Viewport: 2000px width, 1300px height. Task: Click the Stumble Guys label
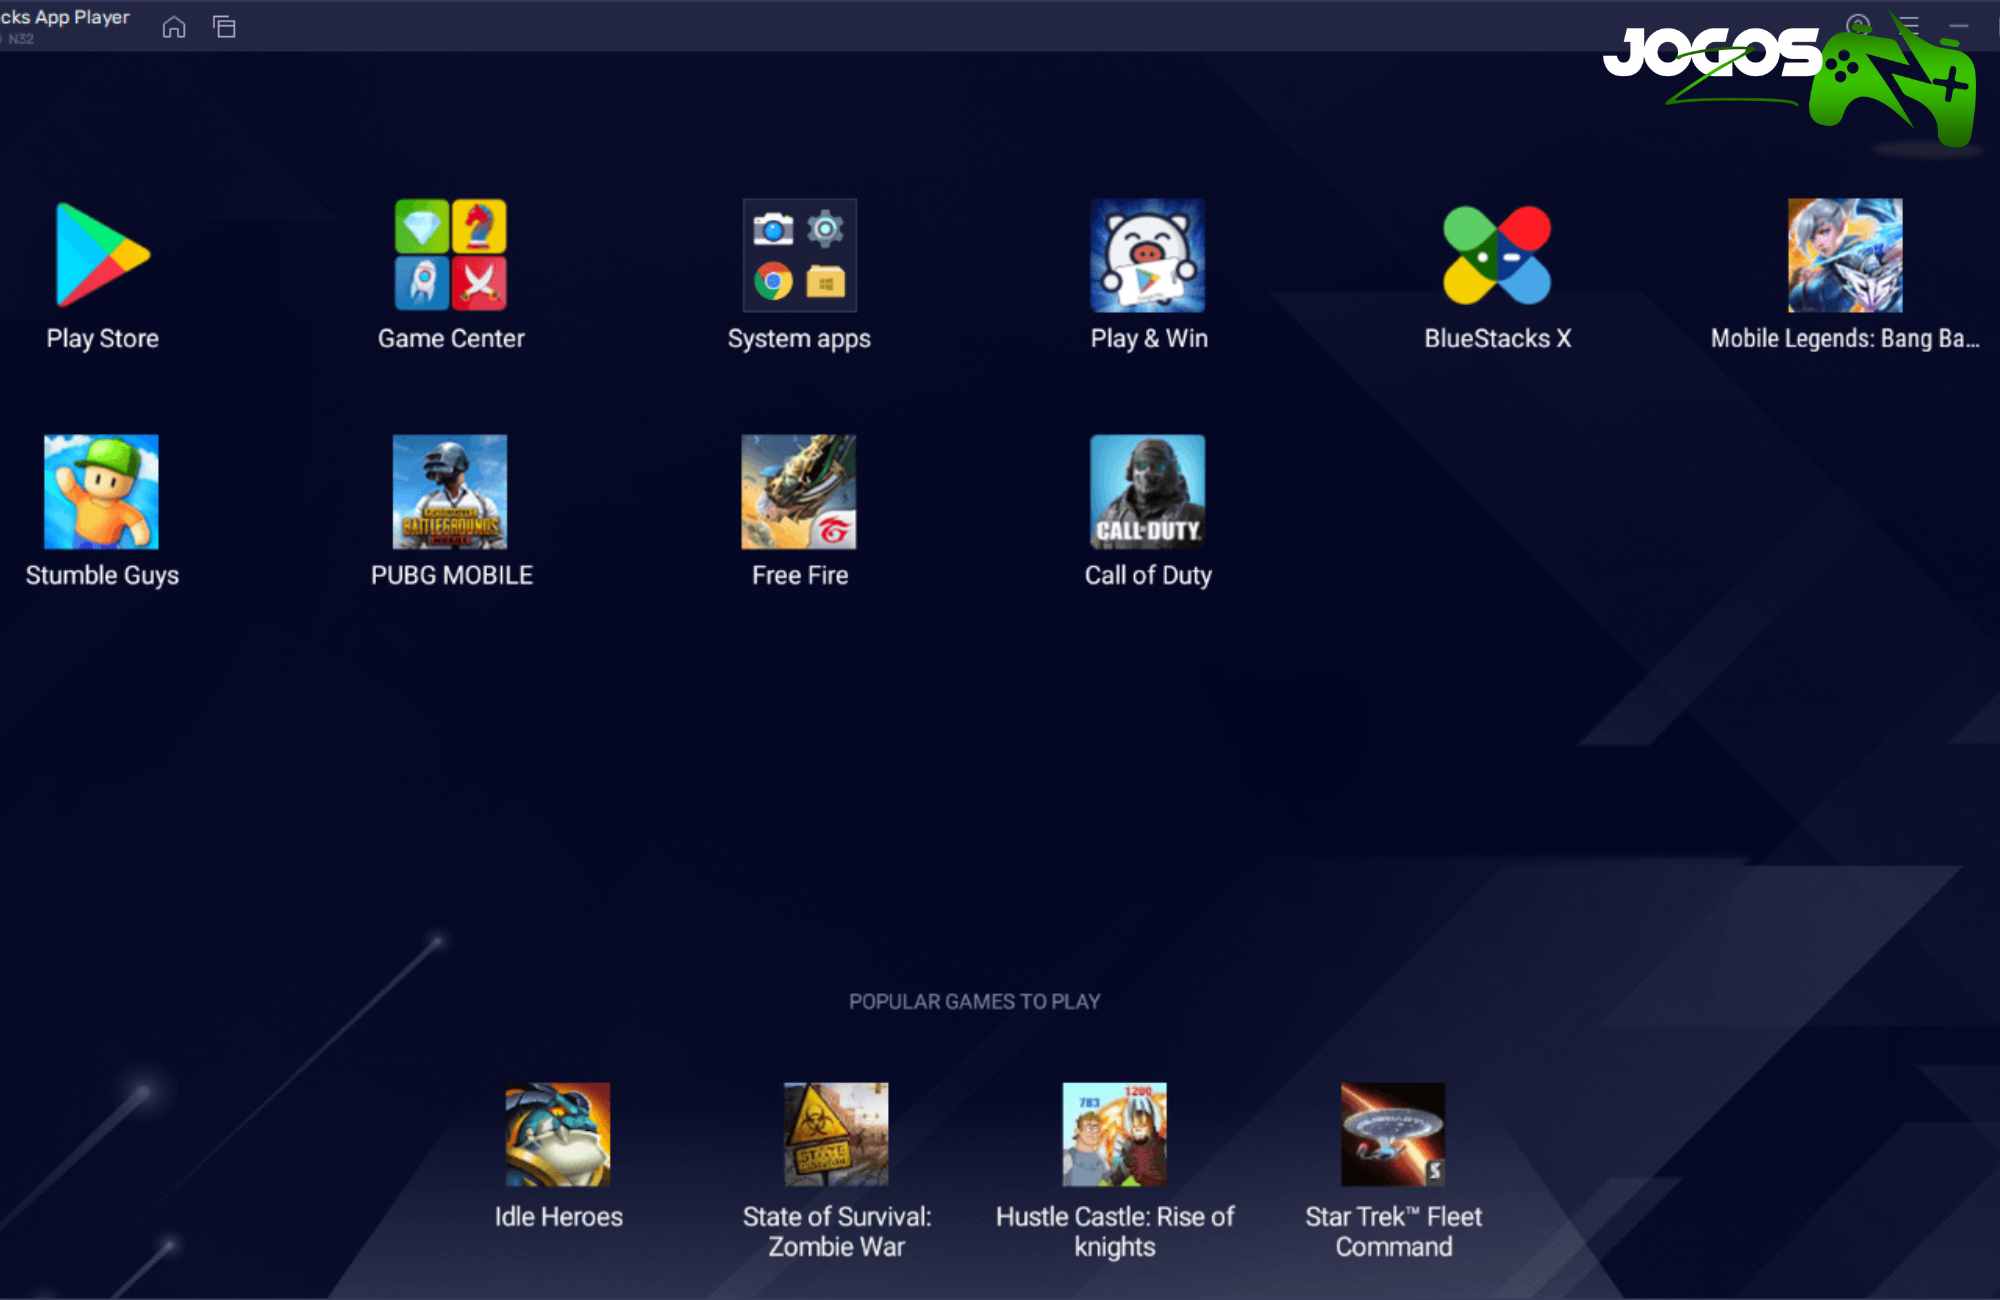point(102,575)
